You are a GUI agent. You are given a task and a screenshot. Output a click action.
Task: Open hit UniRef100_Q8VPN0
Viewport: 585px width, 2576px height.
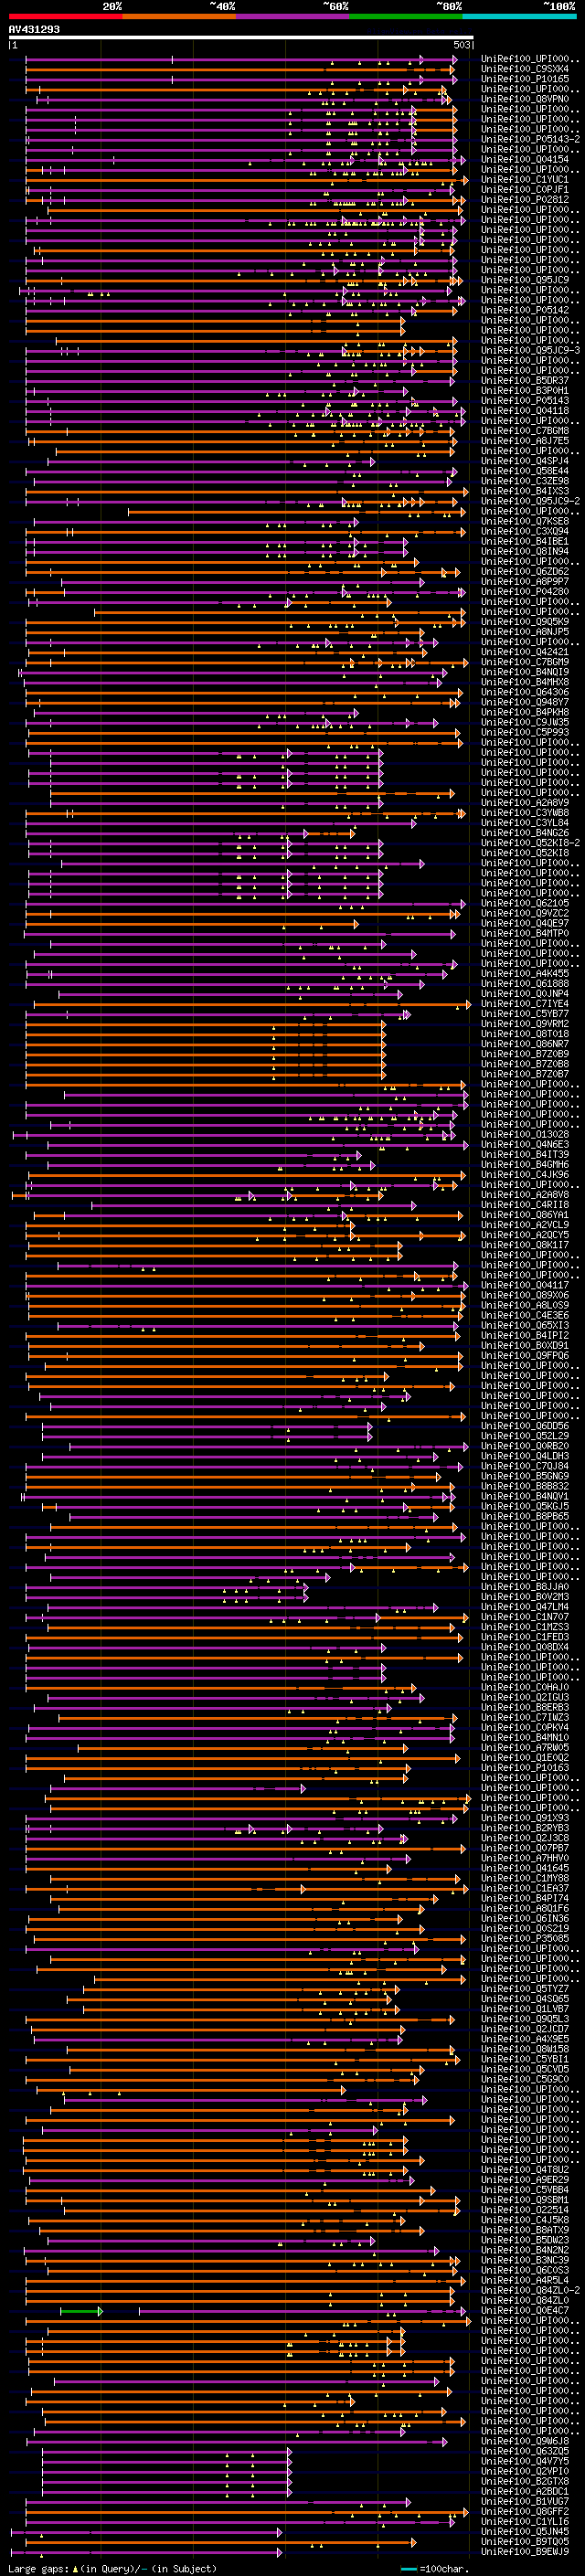pos(525,99)
